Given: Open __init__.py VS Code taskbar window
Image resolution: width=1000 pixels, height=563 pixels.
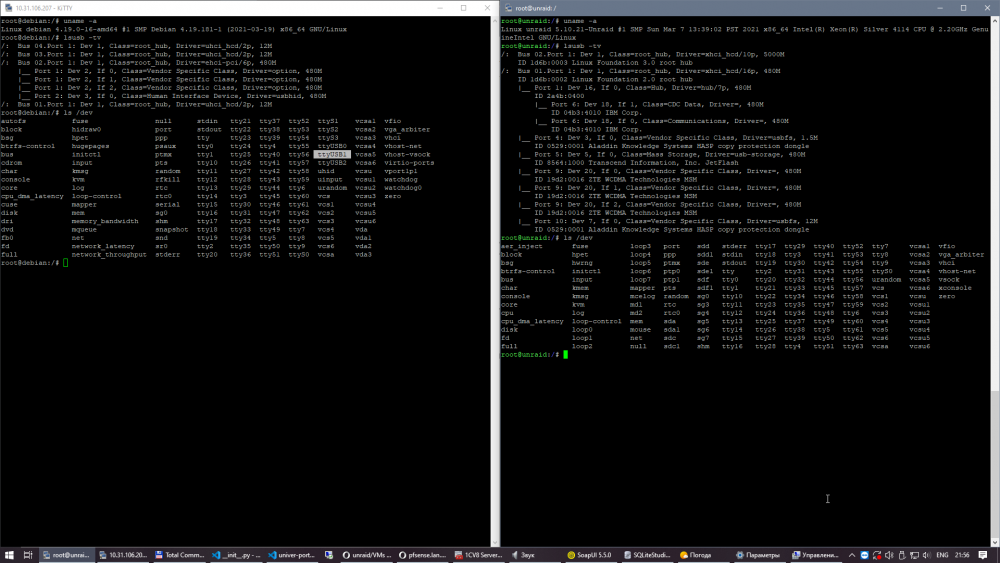Looking at the screenshot, I should [x=235, y=555].
